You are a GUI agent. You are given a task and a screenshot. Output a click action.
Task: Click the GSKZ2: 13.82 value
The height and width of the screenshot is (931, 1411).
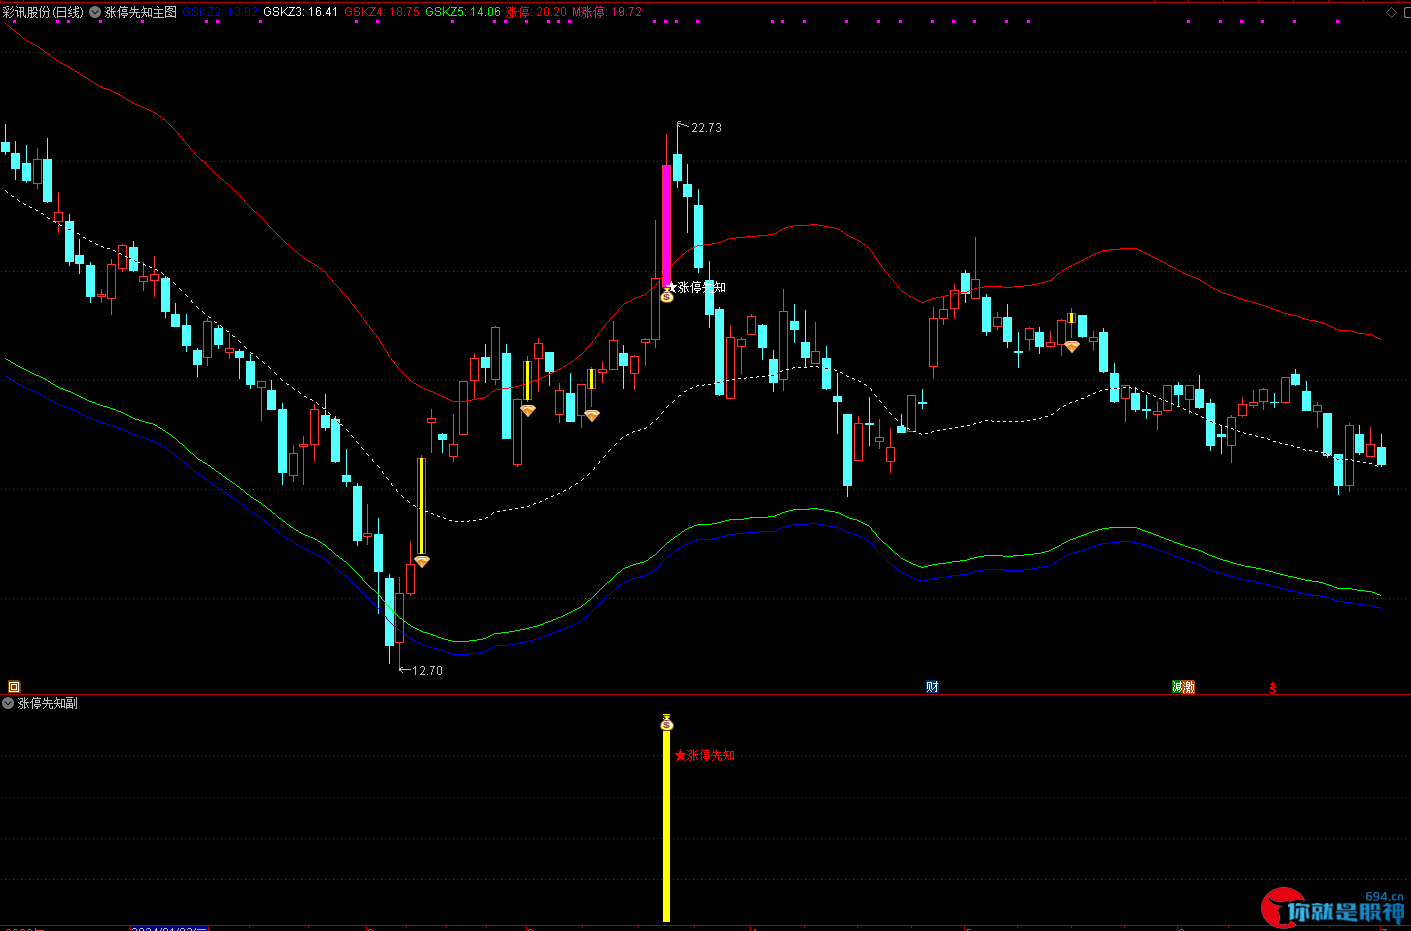click(220, 12)
